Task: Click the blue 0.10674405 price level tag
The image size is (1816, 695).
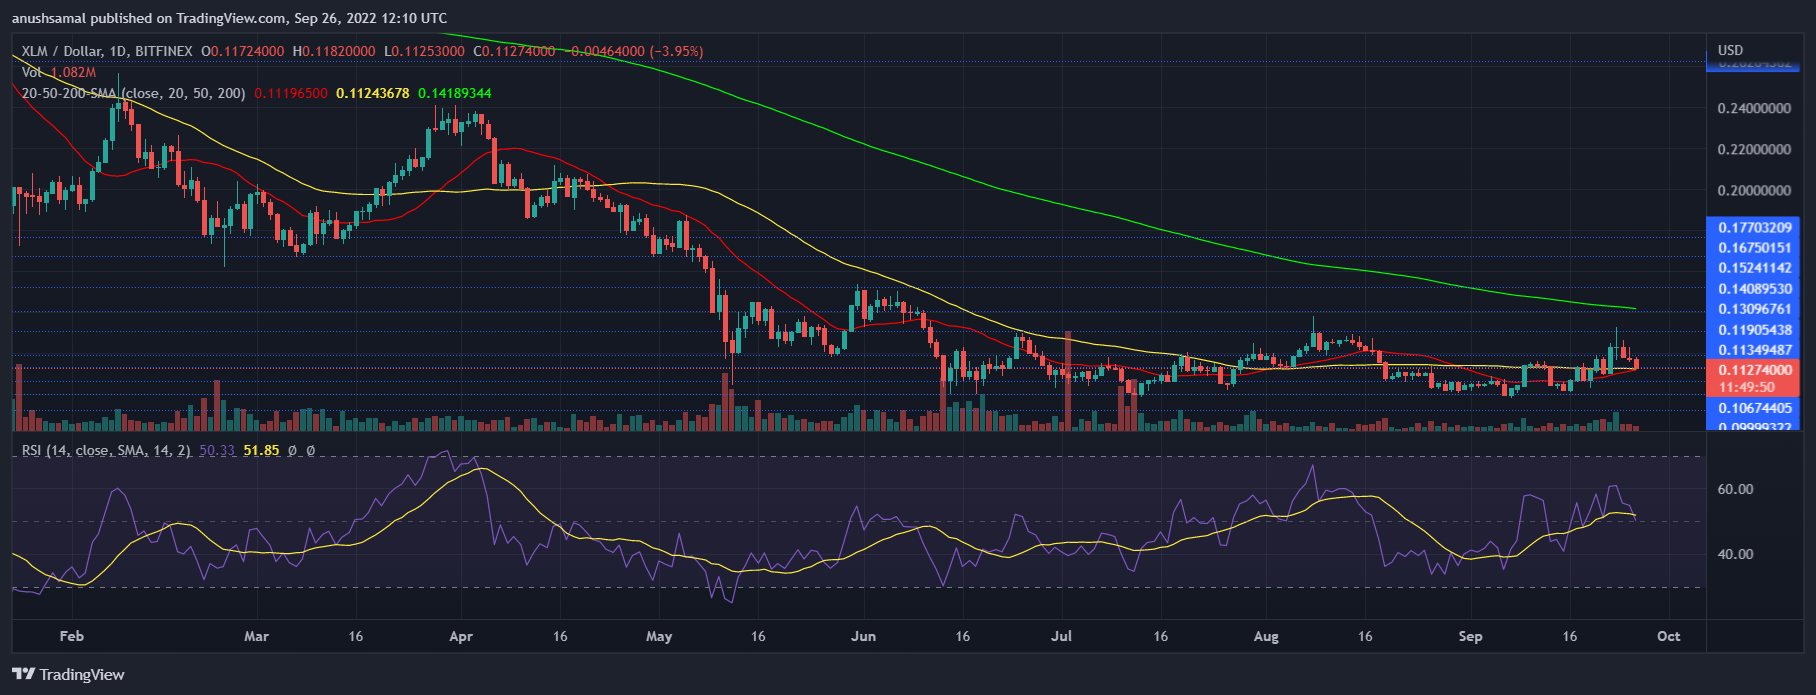Action: coord(1754,408)
